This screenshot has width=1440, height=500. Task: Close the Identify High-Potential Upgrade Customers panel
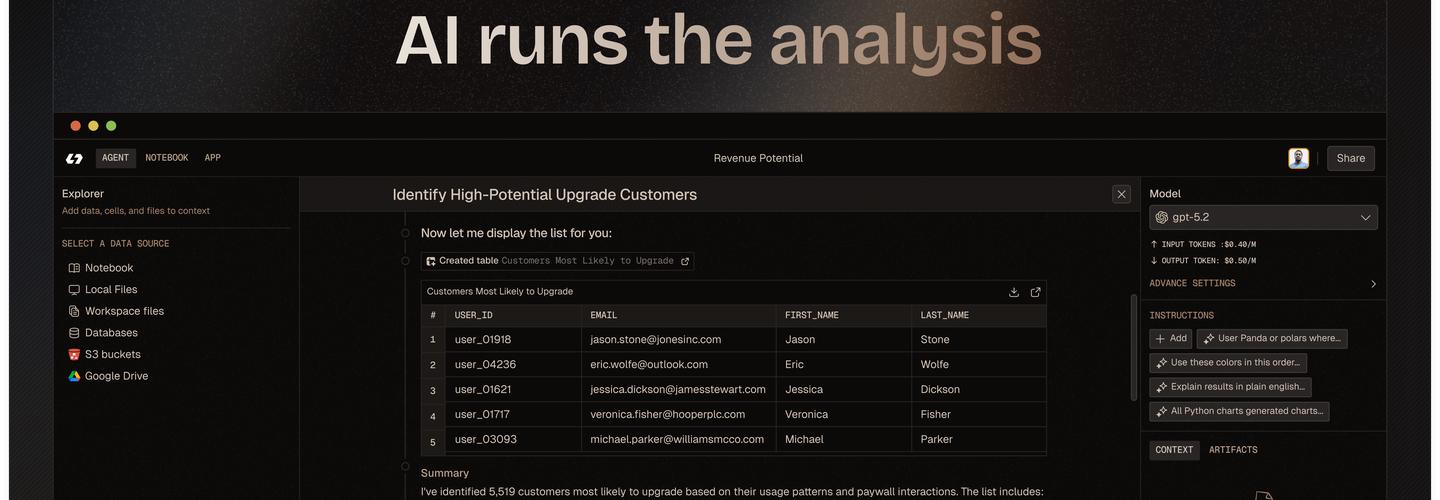(x=1121, y=194)
